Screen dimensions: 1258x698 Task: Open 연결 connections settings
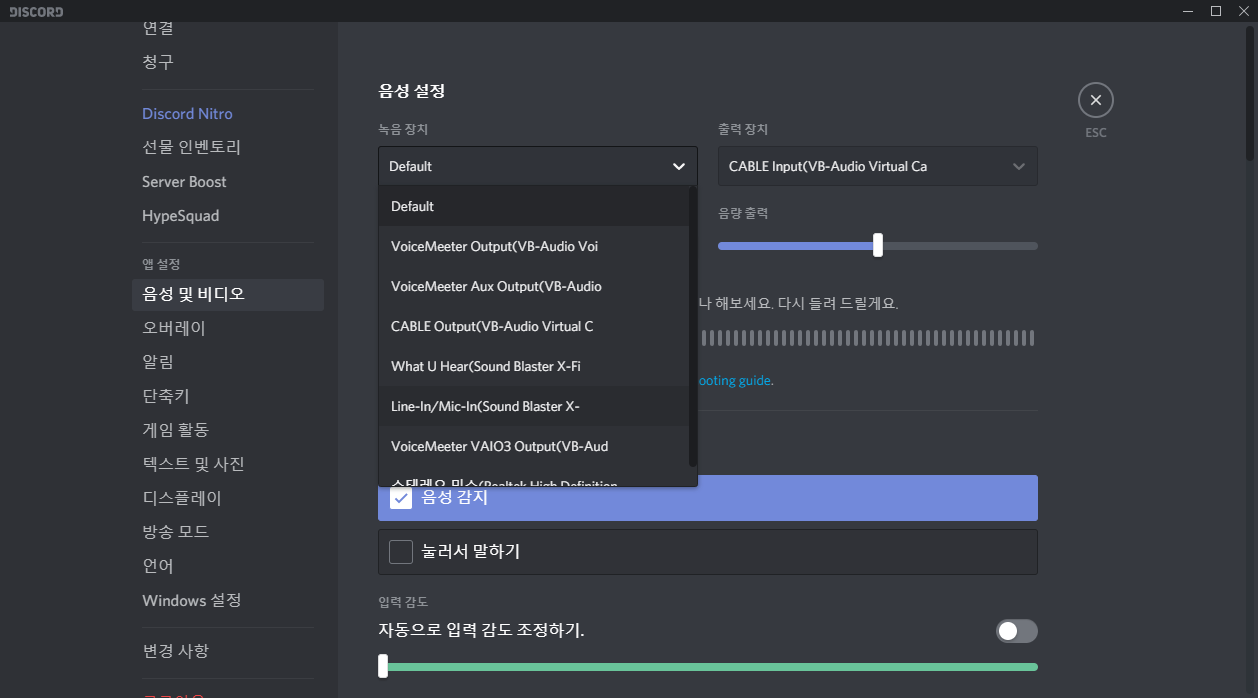tap(158, 29)
